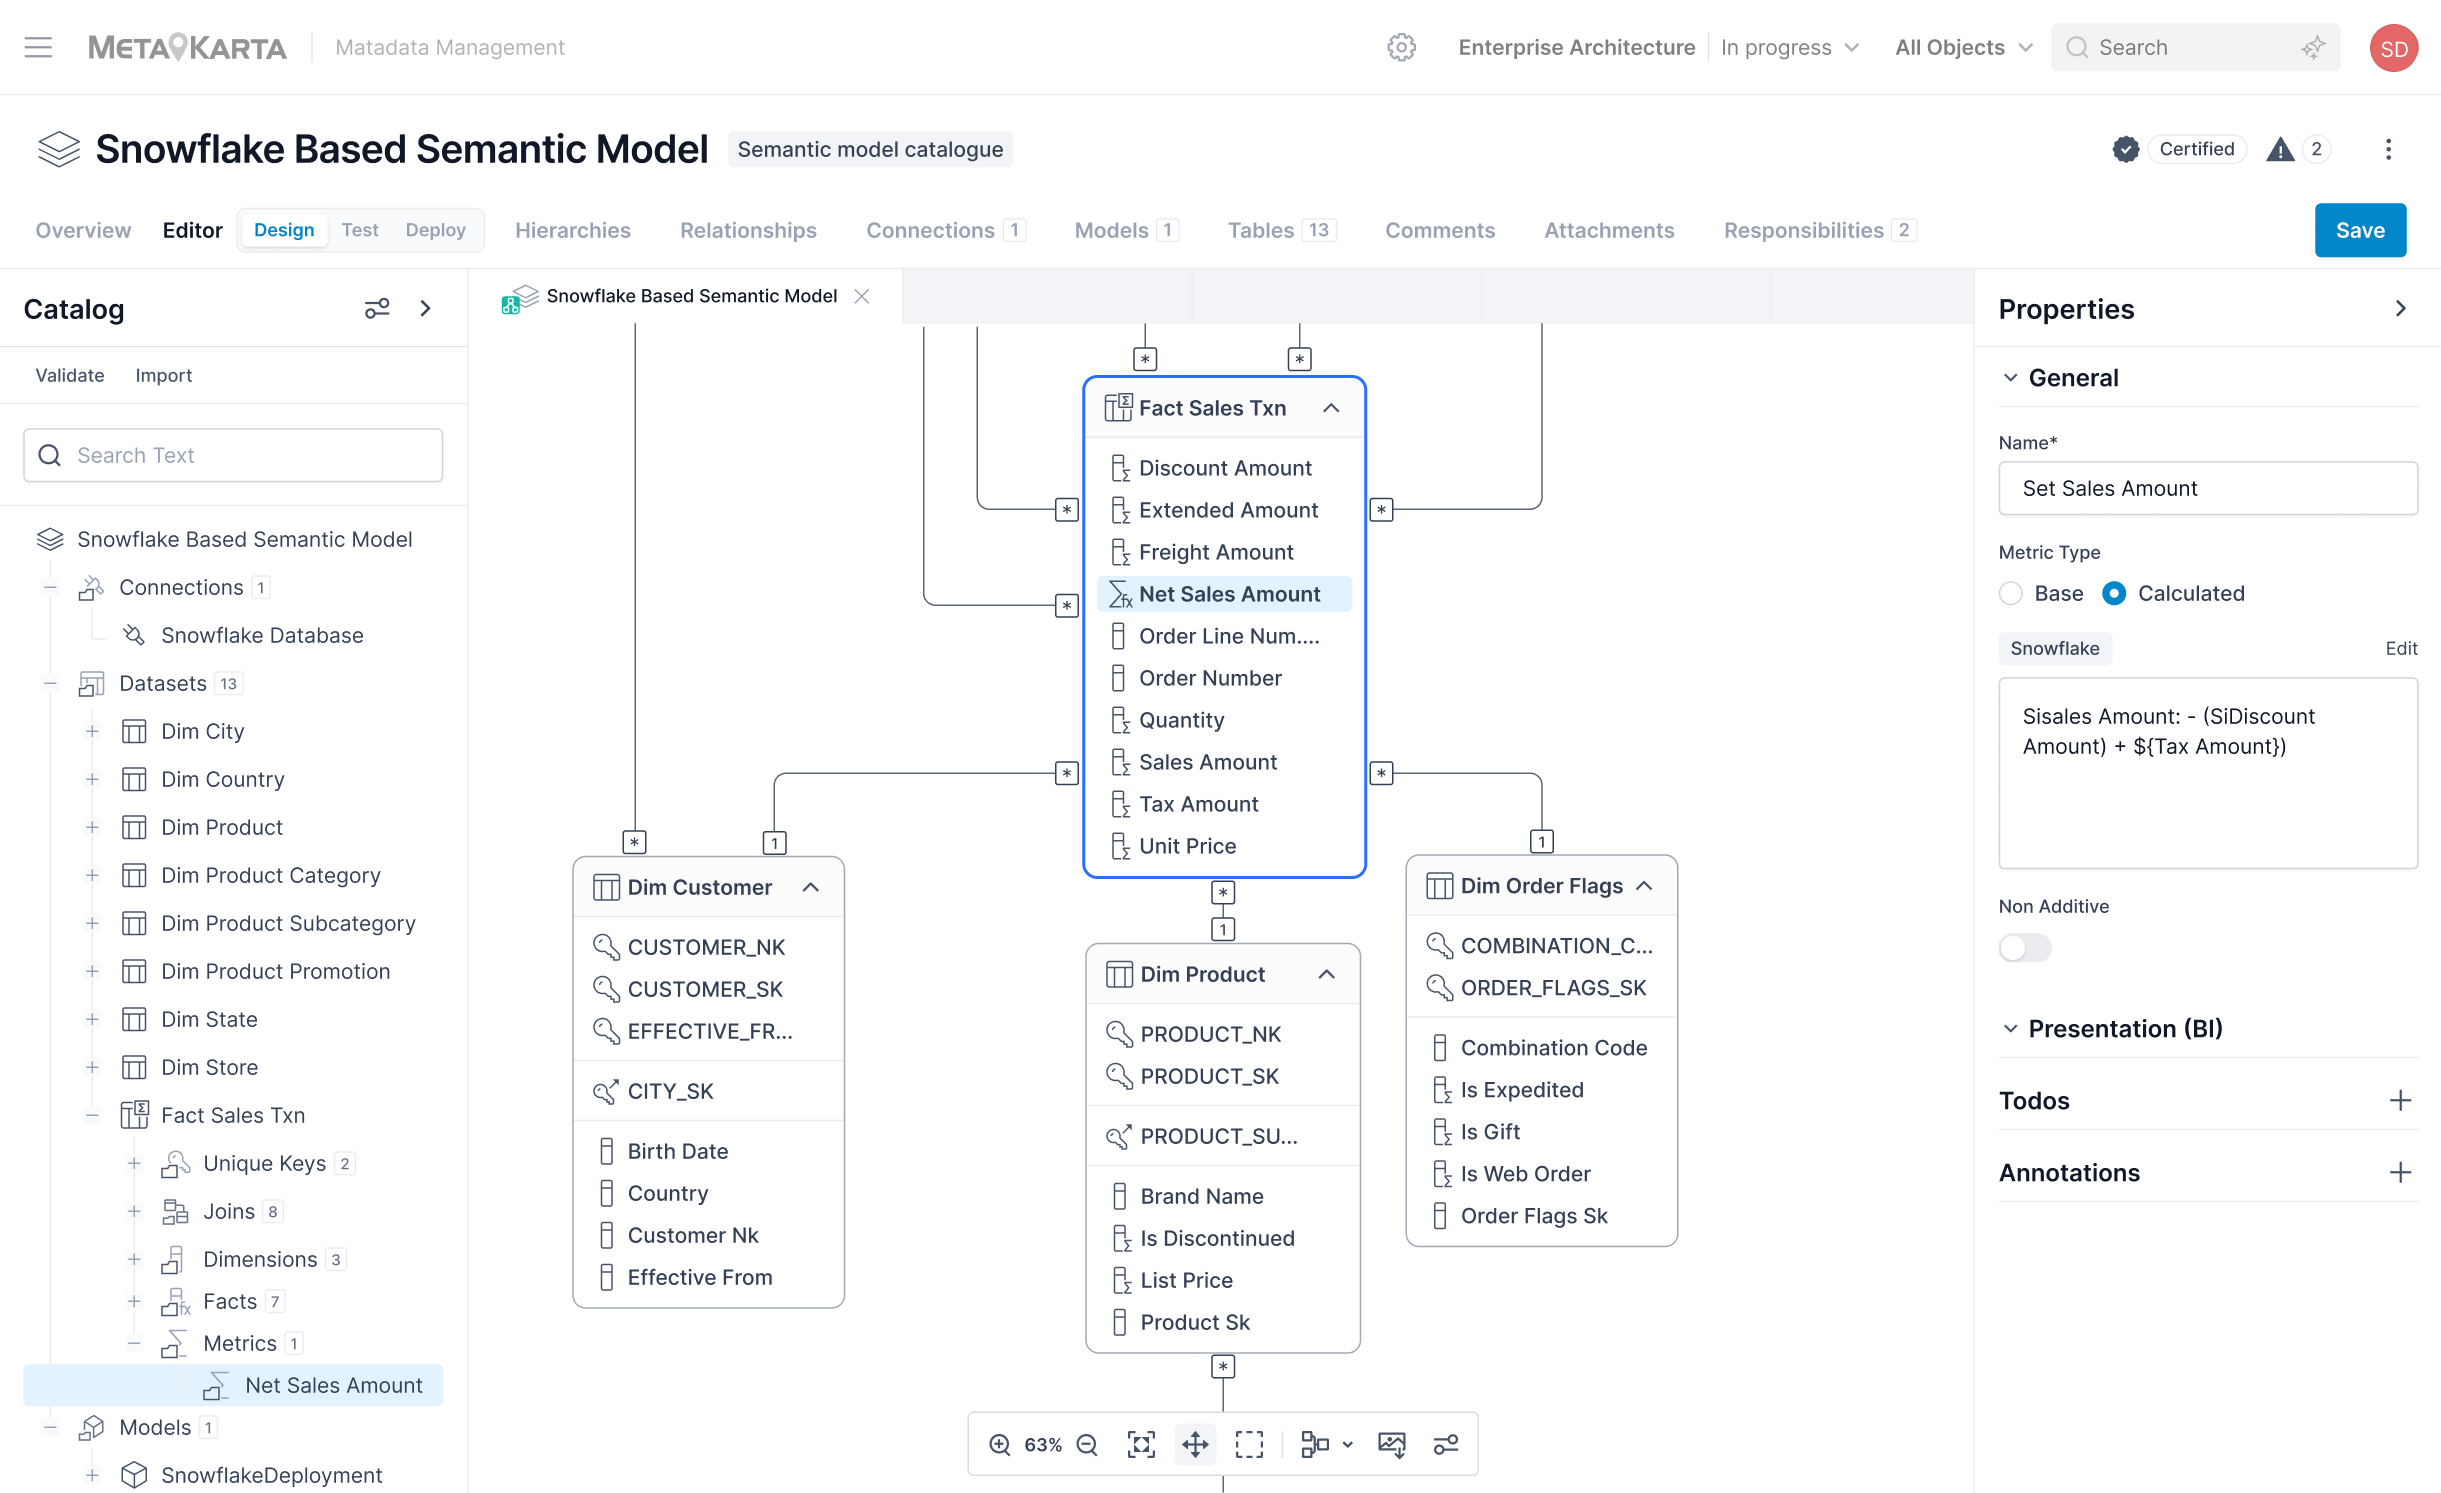Open Catalog filter settings icon
The height and width of the screenshot is (1493, 2441).
pos(377,308)
